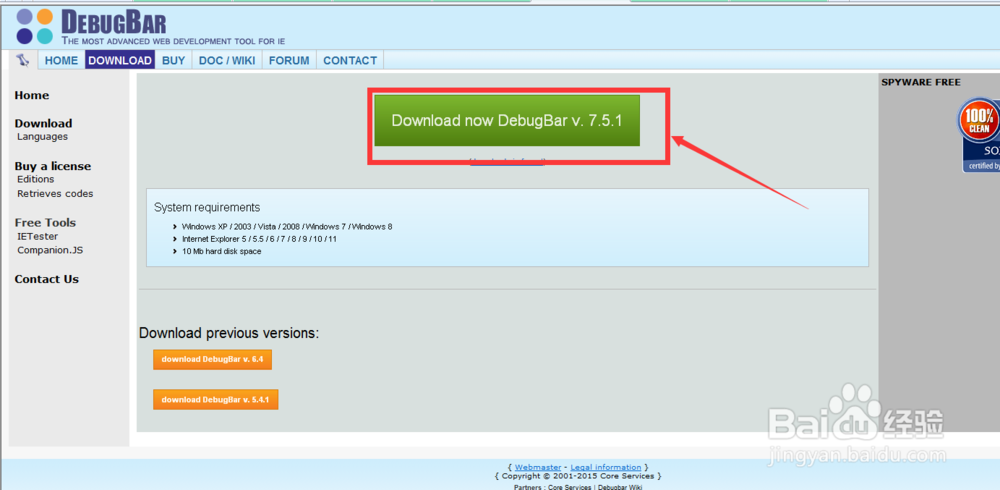The width and height of the screenshot is (1000, 490).
Task: Open the DOC / WIKI tab
Action: [x=227, y=61]
